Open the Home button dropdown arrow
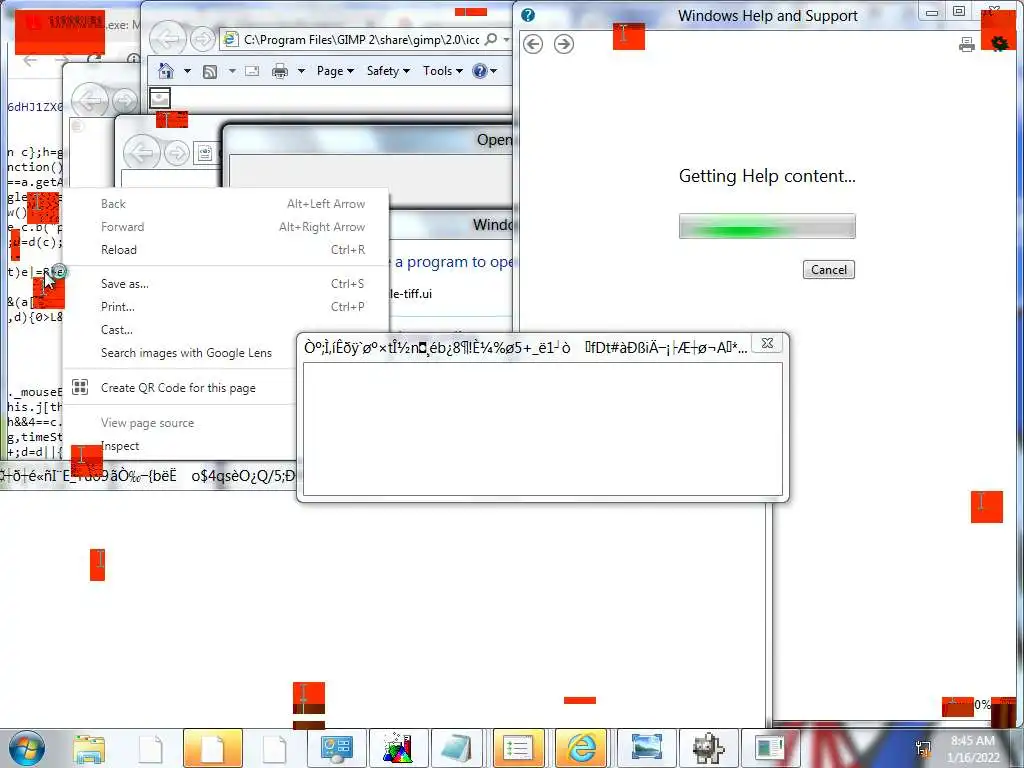The width and height of the screenshot is (1024, 768). point(187,71)
